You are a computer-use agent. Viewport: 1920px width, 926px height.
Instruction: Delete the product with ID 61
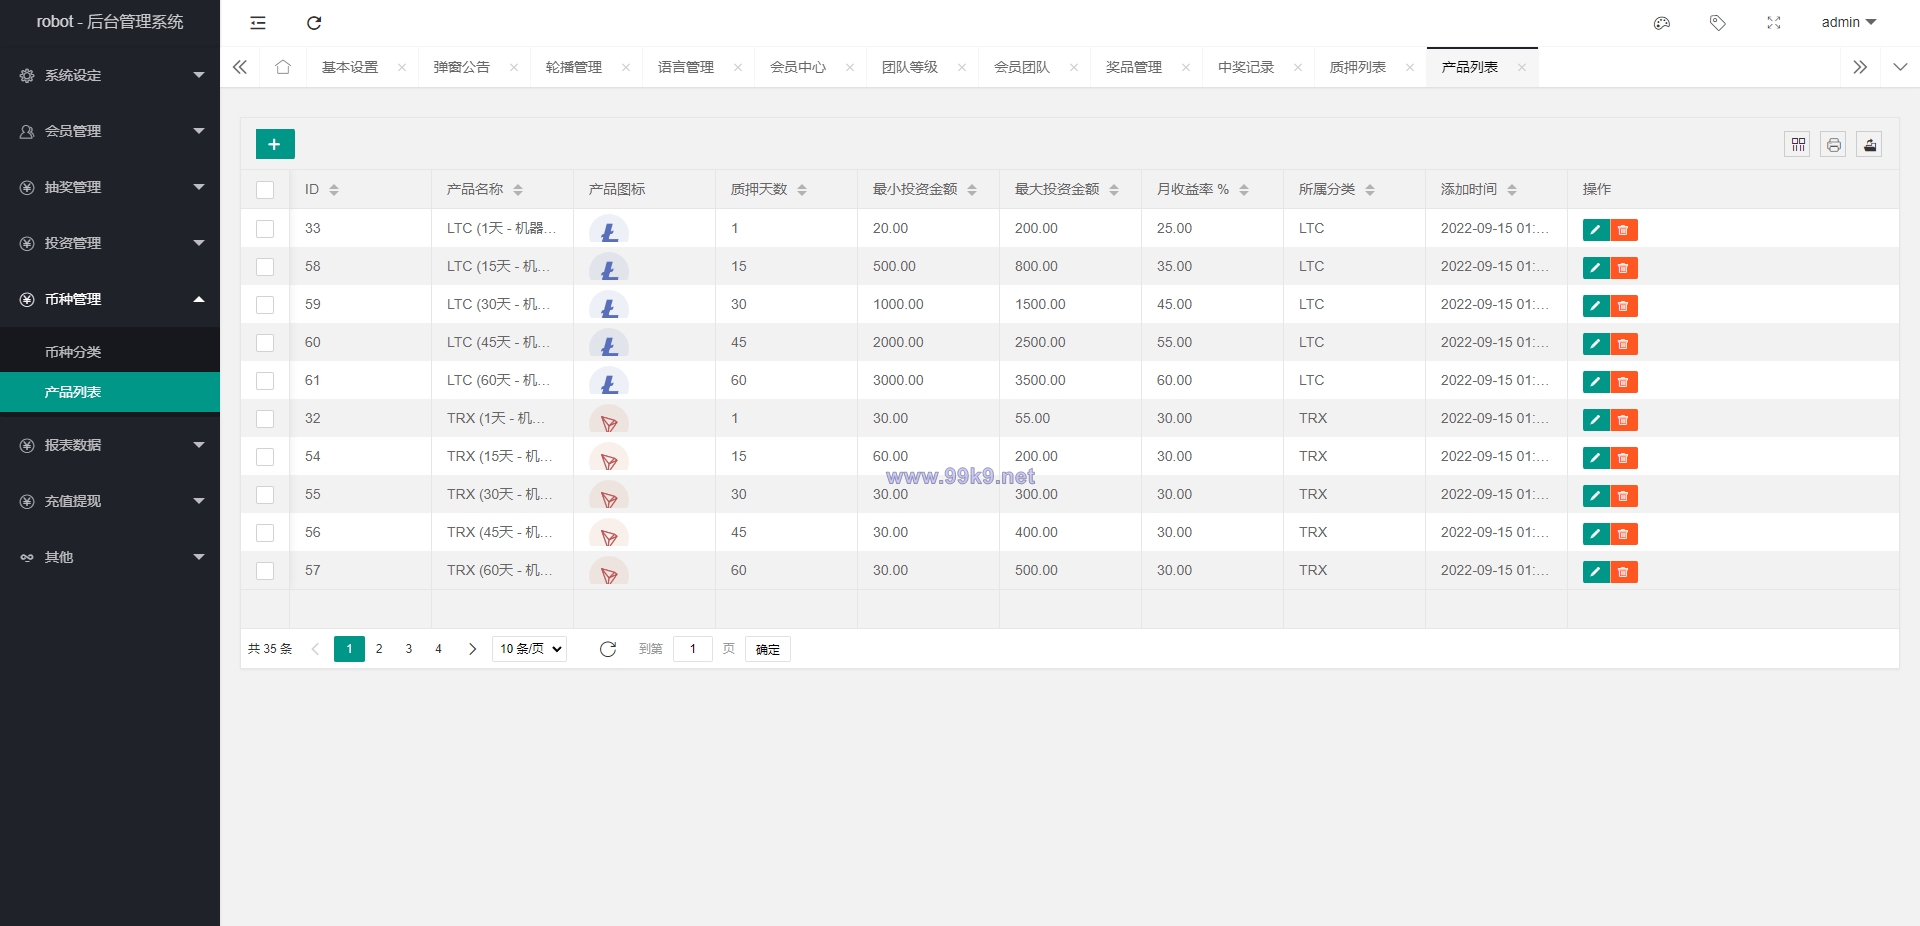pyautogui.click(x=1624, y=382)
